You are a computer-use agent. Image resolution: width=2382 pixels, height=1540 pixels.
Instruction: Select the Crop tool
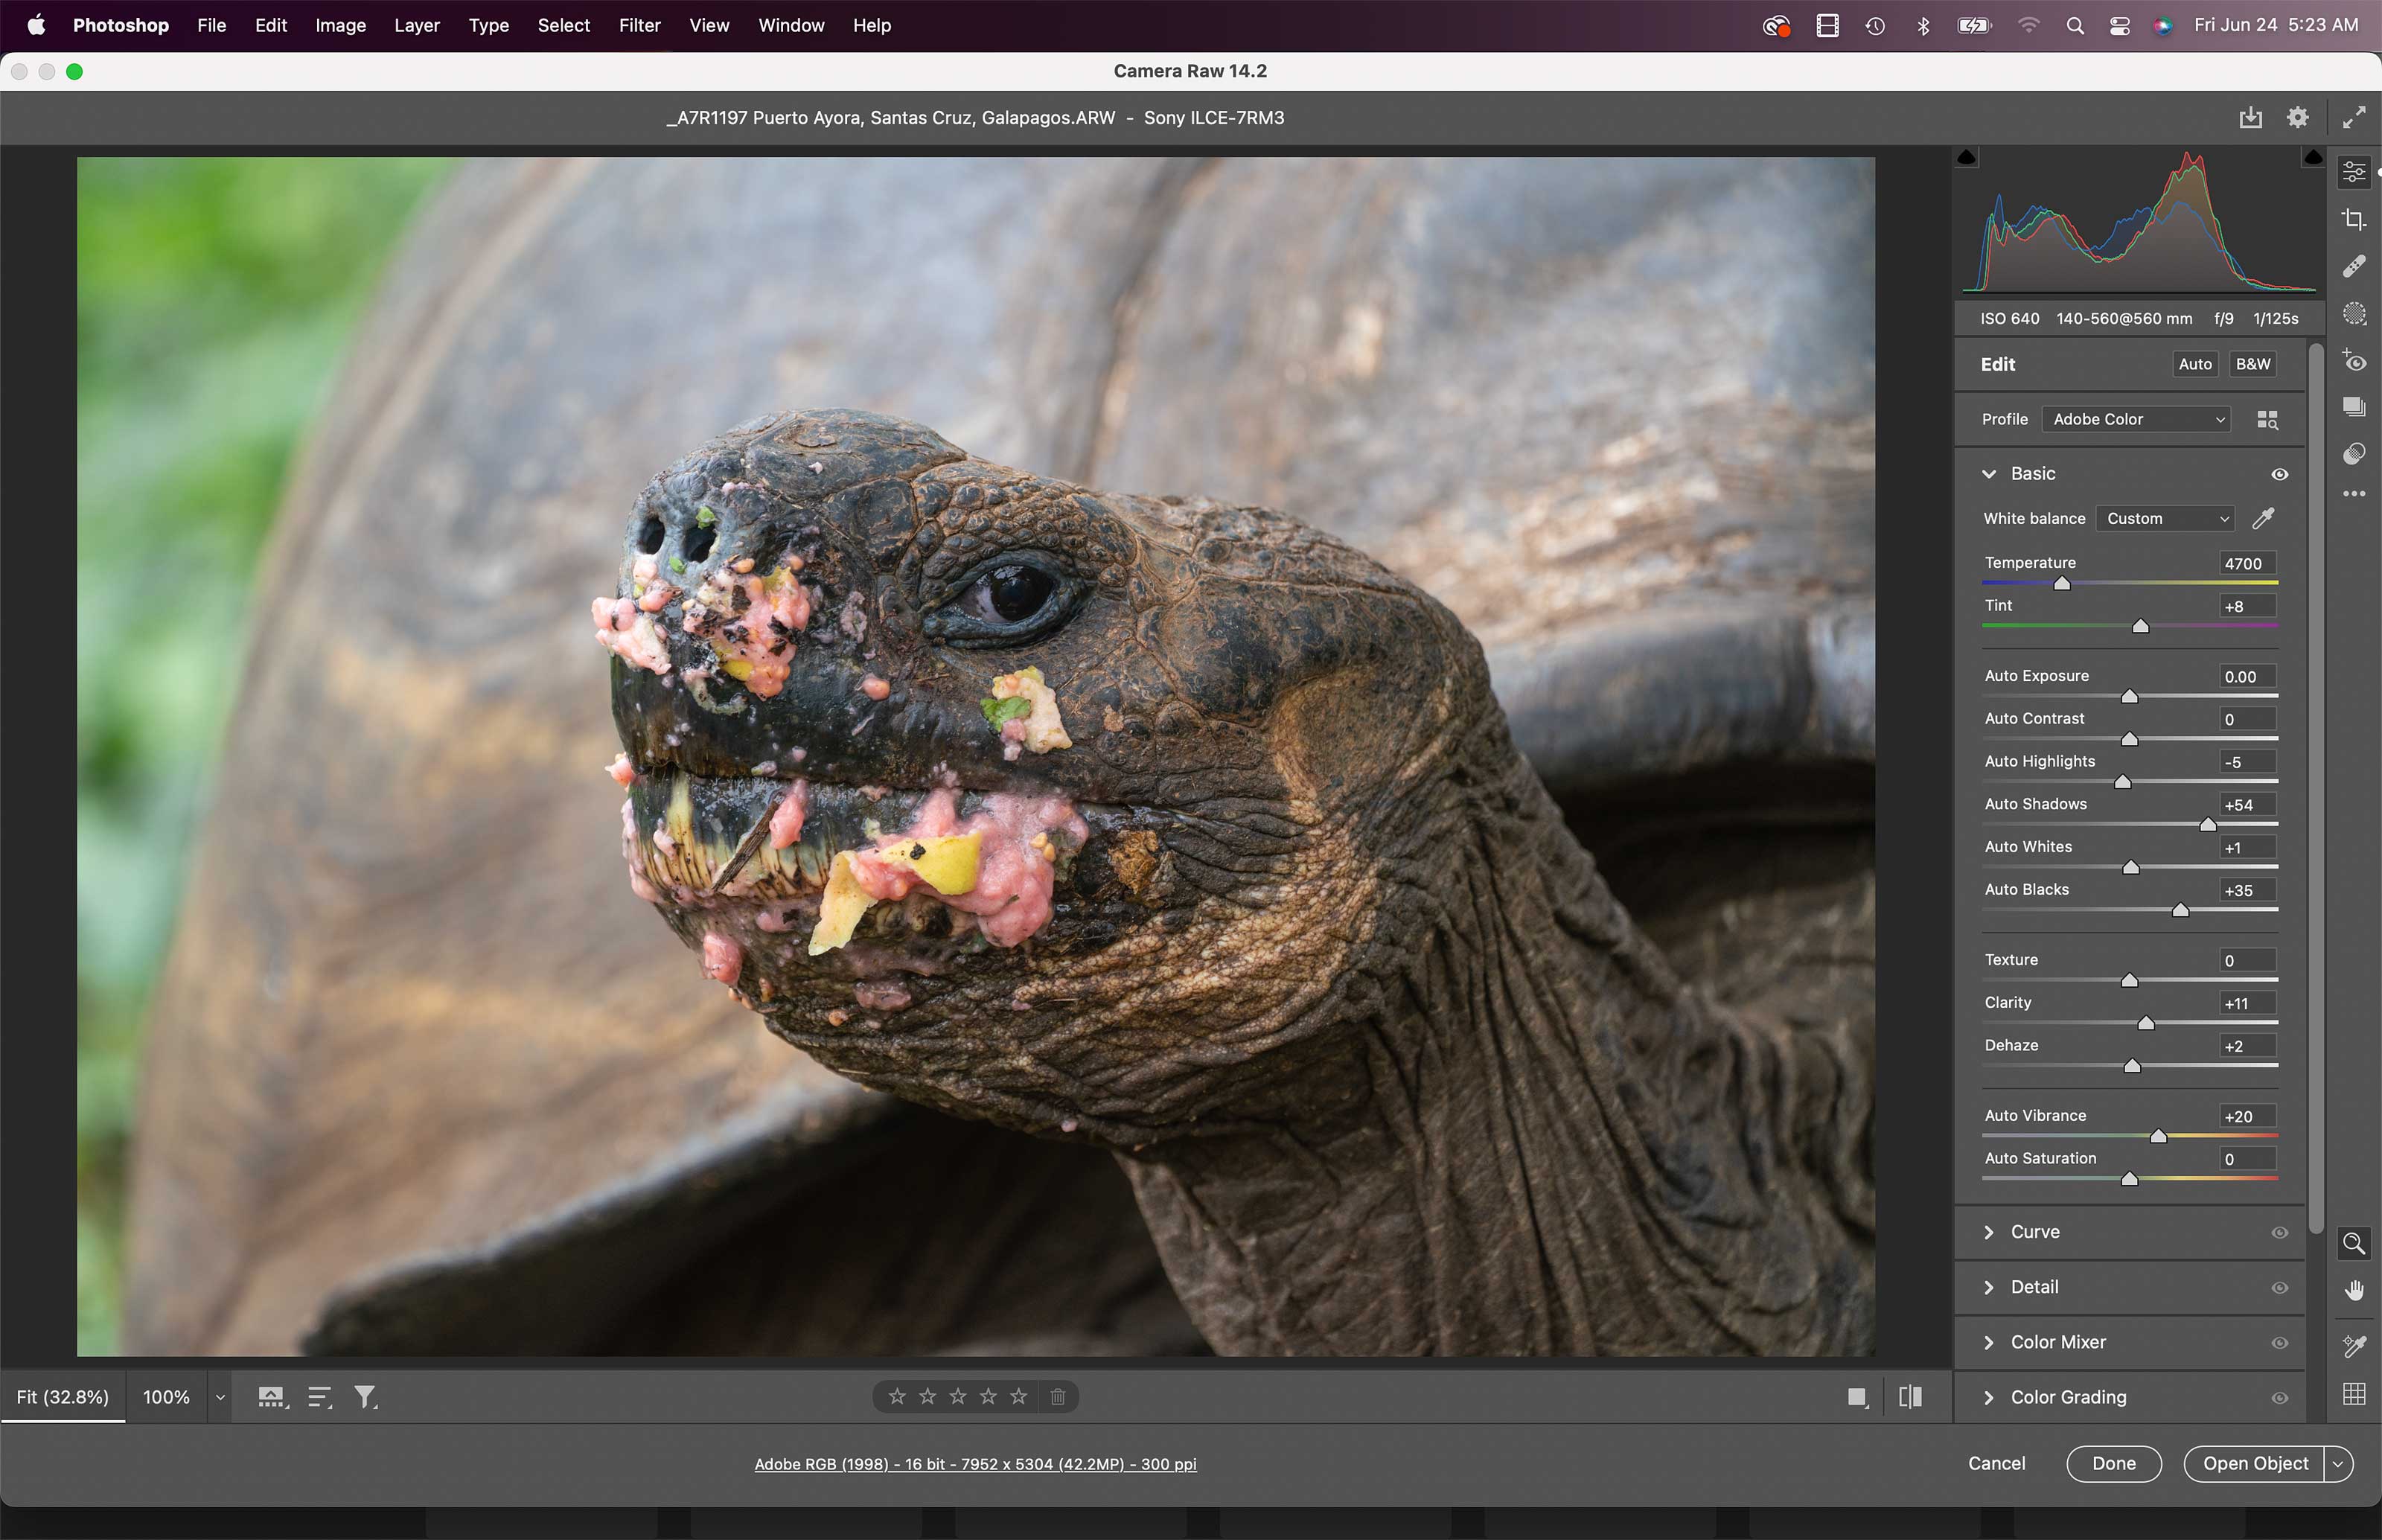2354,219
